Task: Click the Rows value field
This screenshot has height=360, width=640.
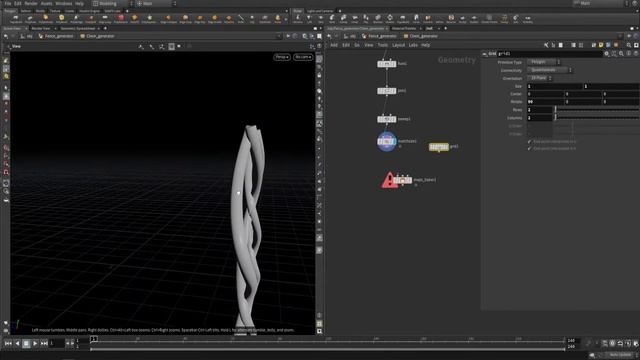Action: 540,110
